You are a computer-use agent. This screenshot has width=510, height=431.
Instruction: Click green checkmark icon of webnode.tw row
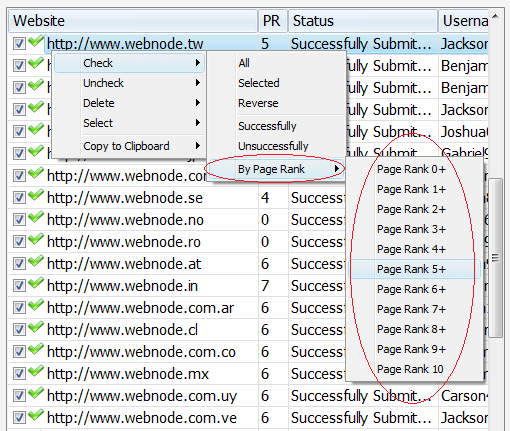[36, 41]
